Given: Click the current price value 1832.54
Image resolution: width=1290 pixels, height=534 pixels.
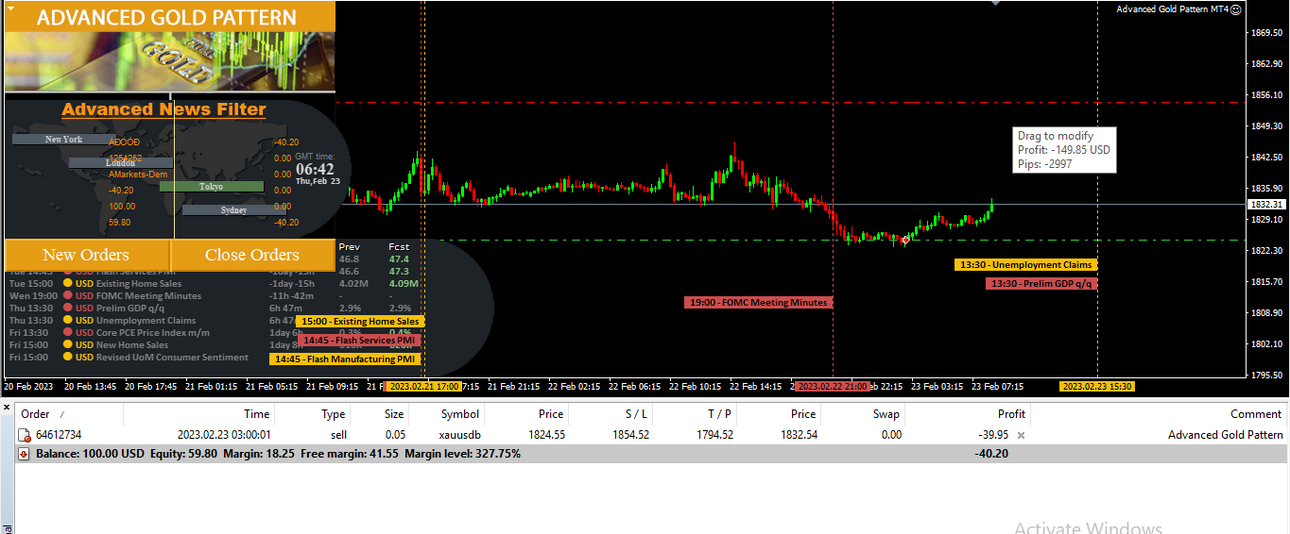Looking at the screenshot, I should [798, 435].
